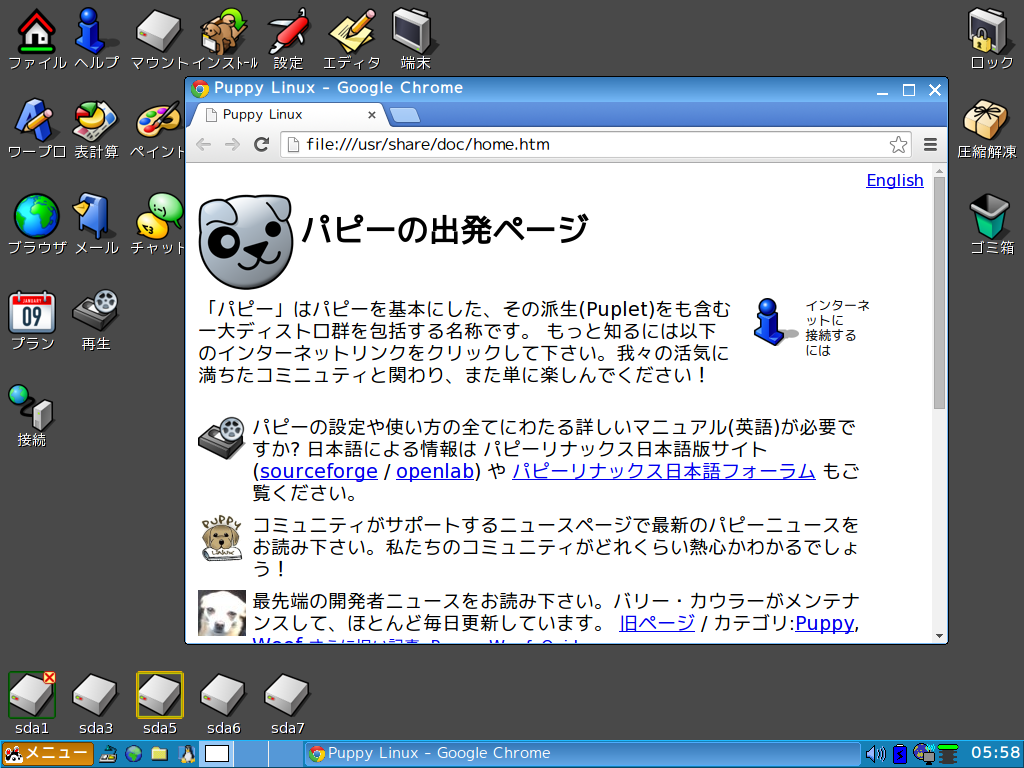The image size is (1024, 768).
Task: Click the volume speaker tray icon
Action: pos(875,754)
